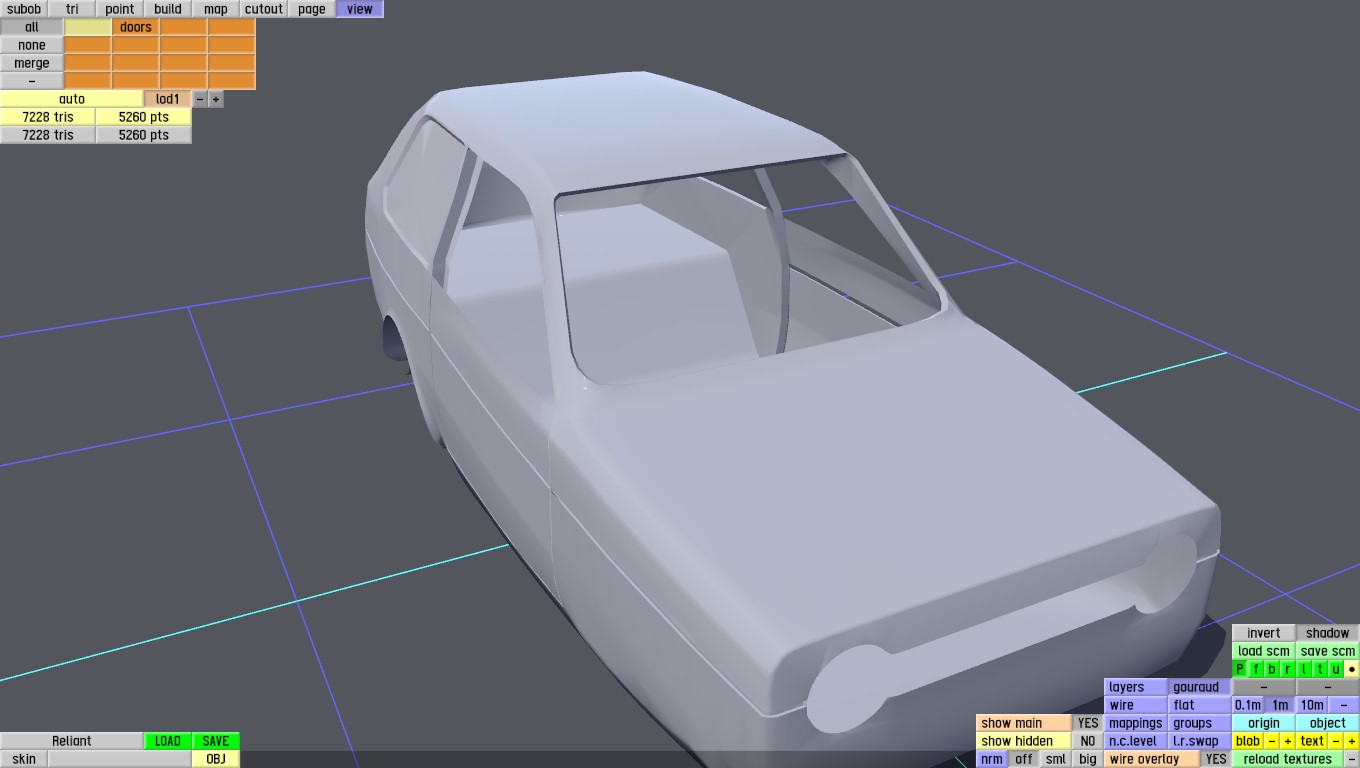Select the 'off' normals option
The image size is (1360, 768).
(1024, 759)
